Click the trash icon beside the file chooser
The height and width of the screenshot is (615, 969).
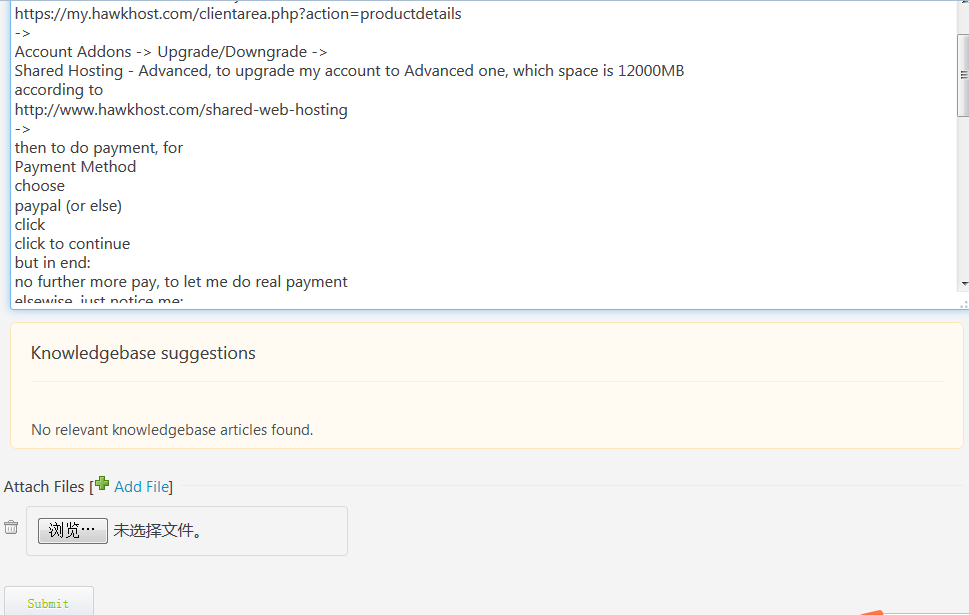[11, 527]
